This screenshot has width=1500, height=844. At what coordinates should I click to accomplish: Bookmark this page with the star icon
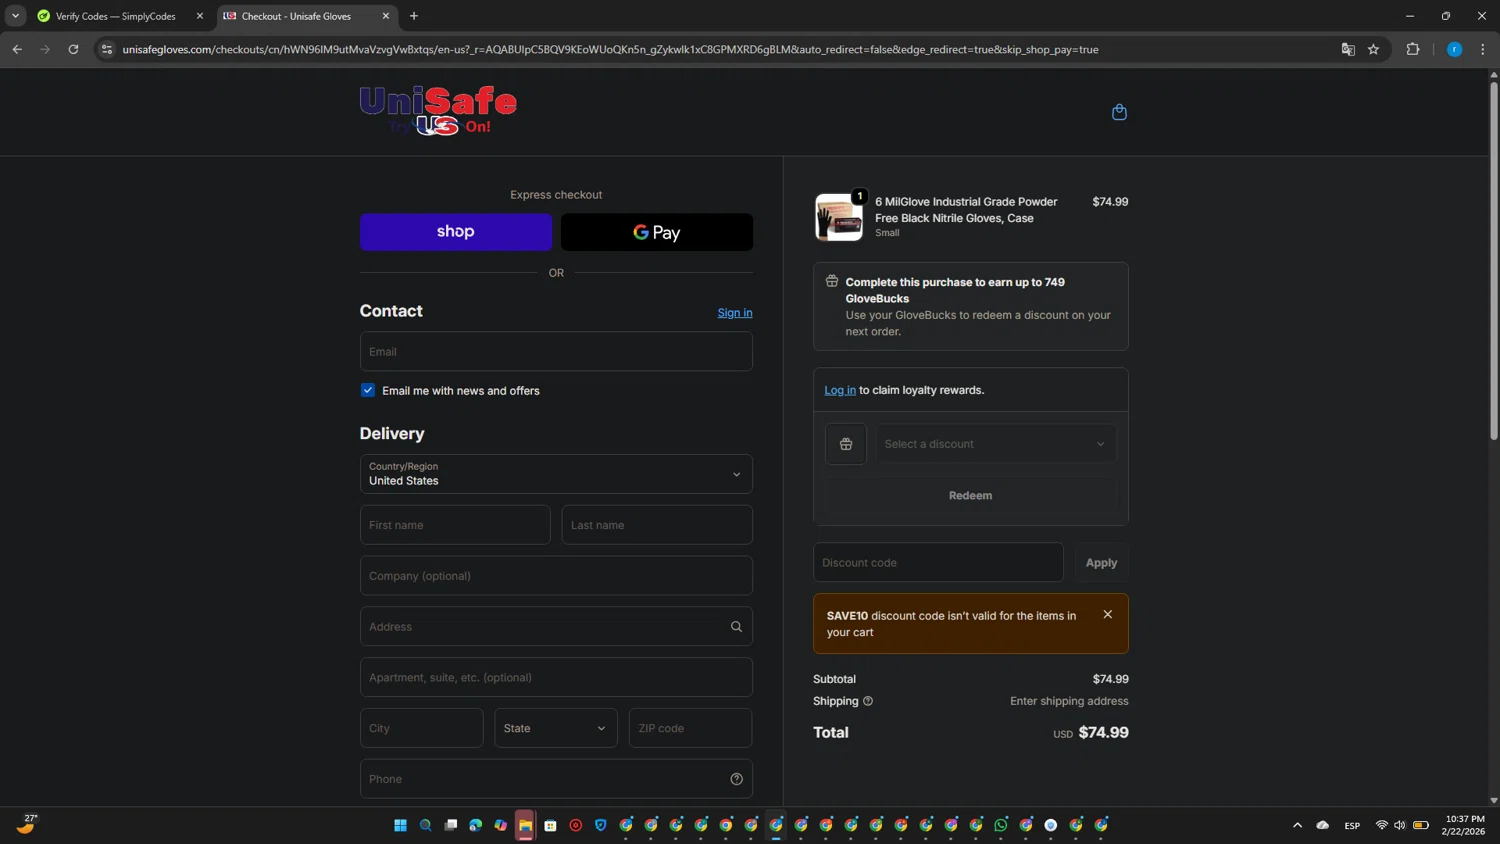coord(1373,49)
